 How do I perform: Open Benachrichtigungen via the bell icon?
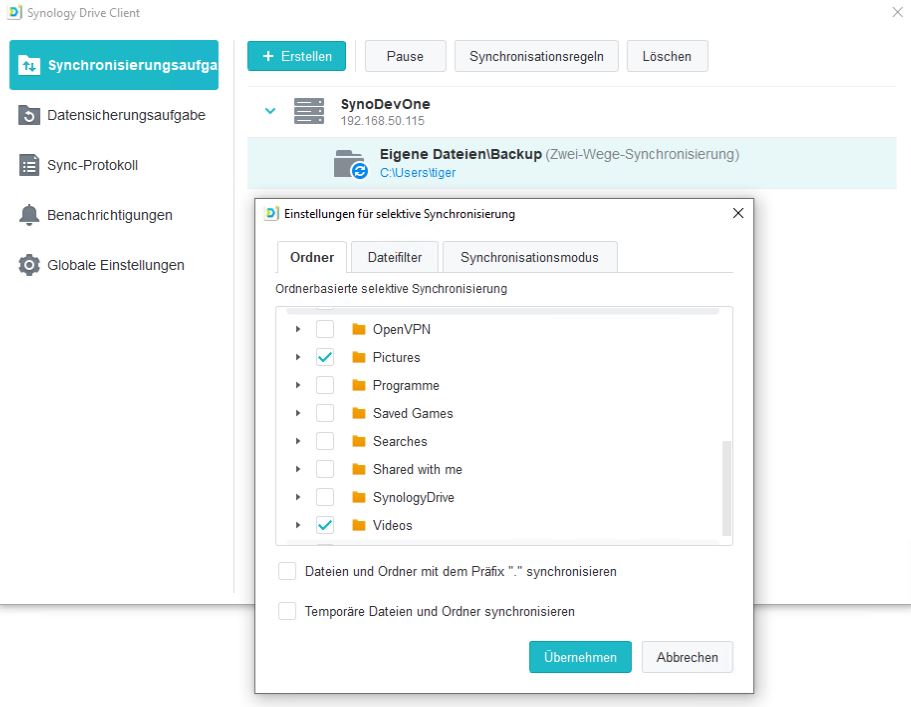tap(29, 215)
